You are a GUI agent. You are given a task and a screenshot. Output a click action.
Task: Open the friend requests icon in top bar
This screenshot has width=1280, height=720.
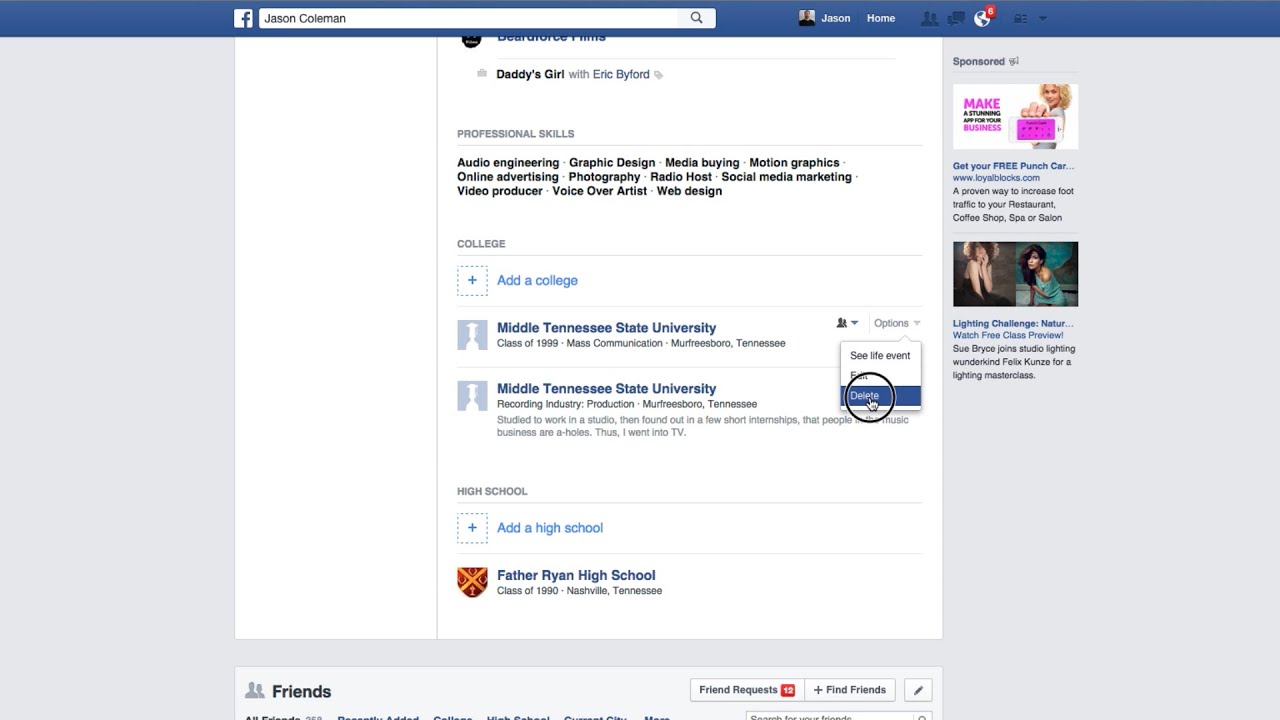[930, 18]
